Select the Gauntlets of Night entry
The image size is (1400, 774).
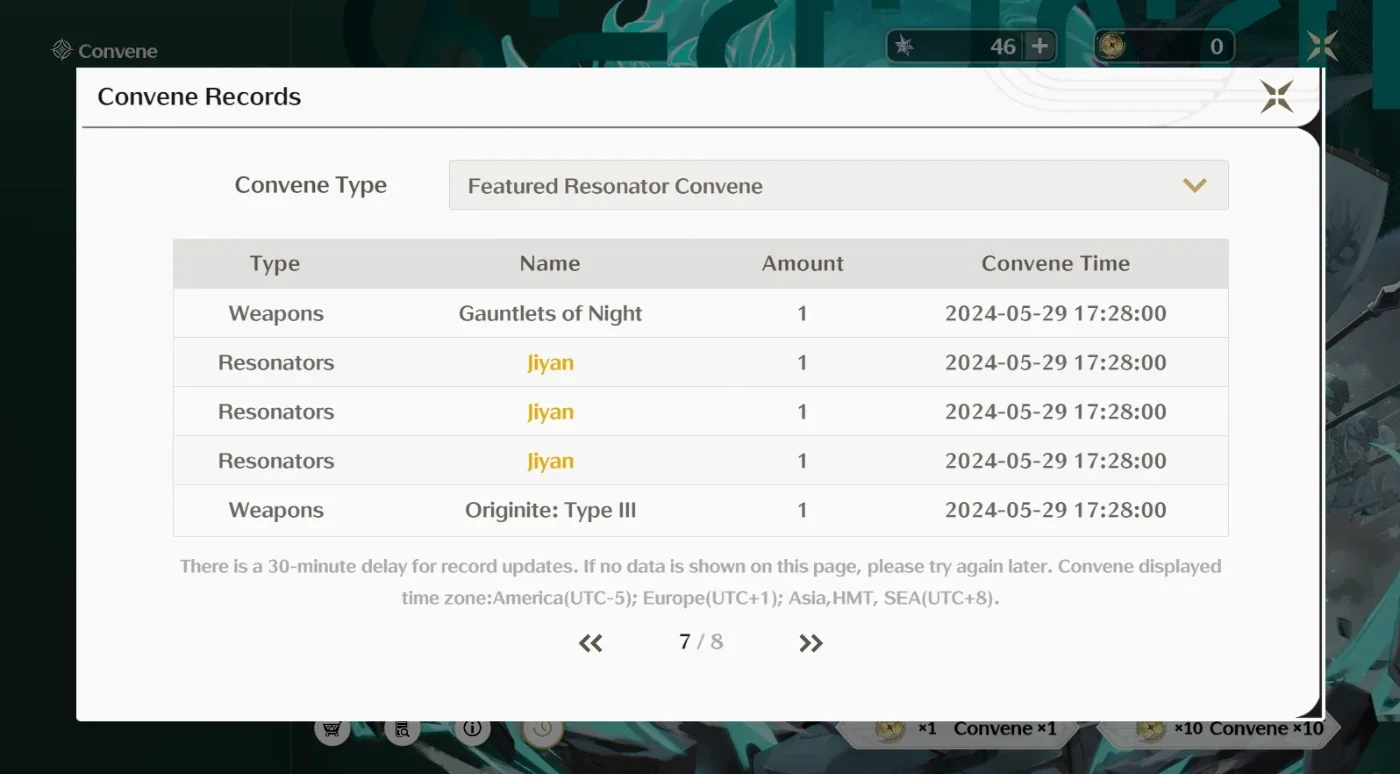coord(550,313)
